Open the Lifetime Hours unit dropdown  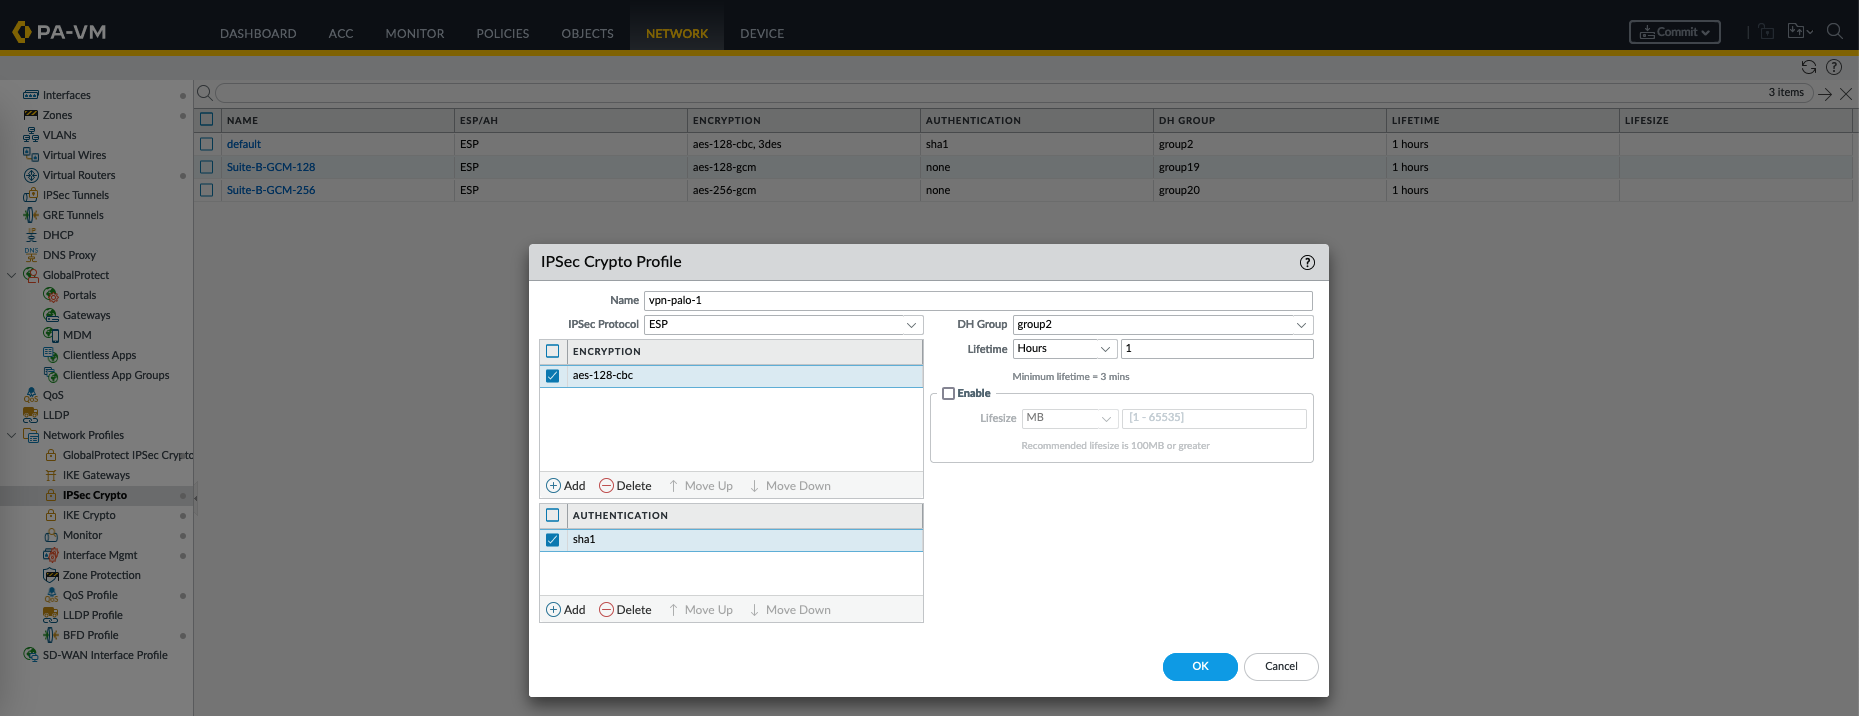(1064, 349)
